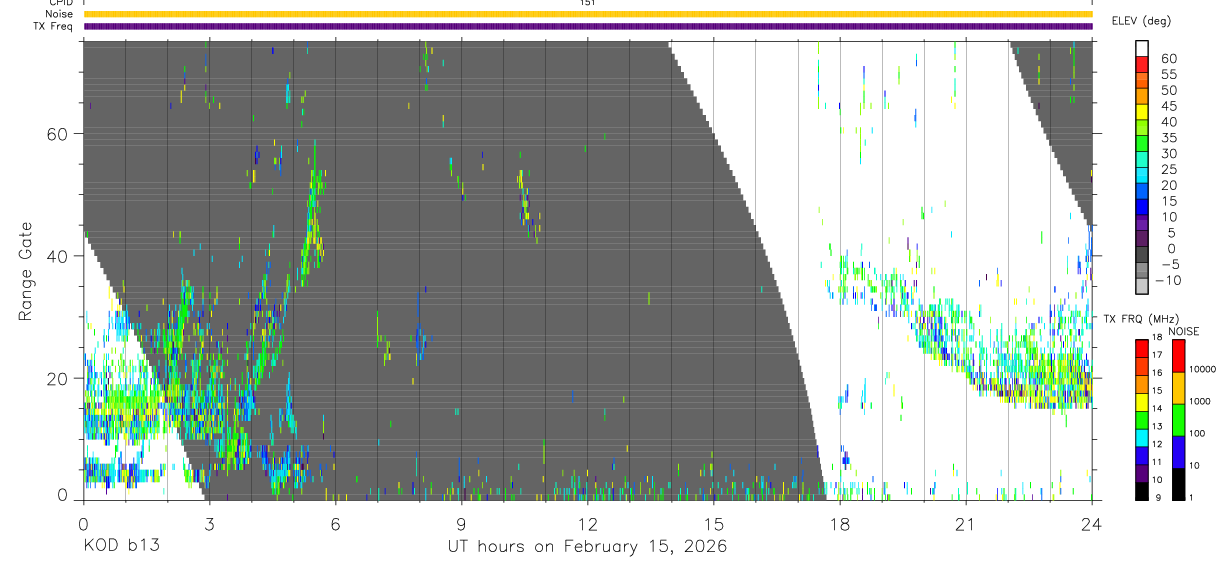Viewport: 1228px width, 567px height.
Task: Click the red top swatch of the NOISE bar
Action: point(1178,356)
